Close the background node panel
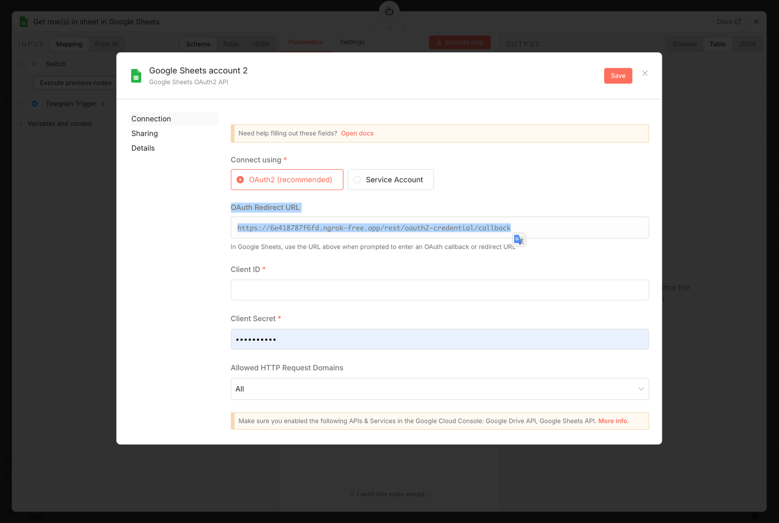779x523 pixels. [x=756, y=21]
